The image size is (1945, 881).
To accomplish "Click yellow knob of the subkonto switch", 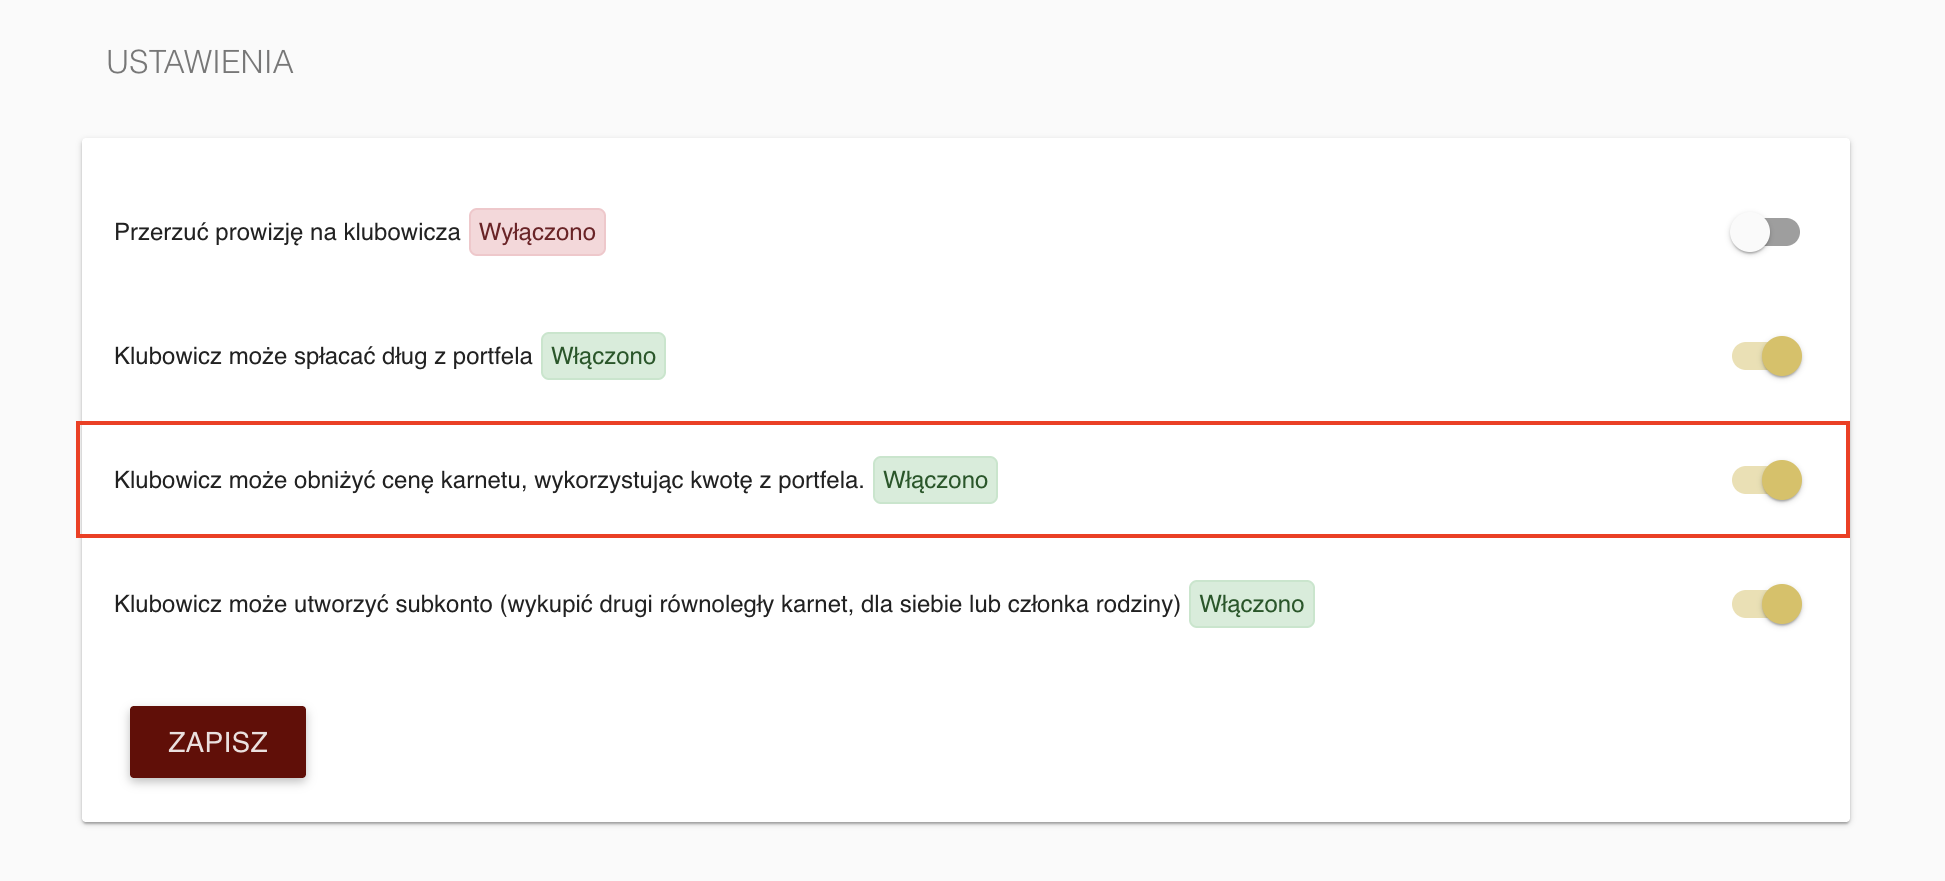I will 1782,604.
